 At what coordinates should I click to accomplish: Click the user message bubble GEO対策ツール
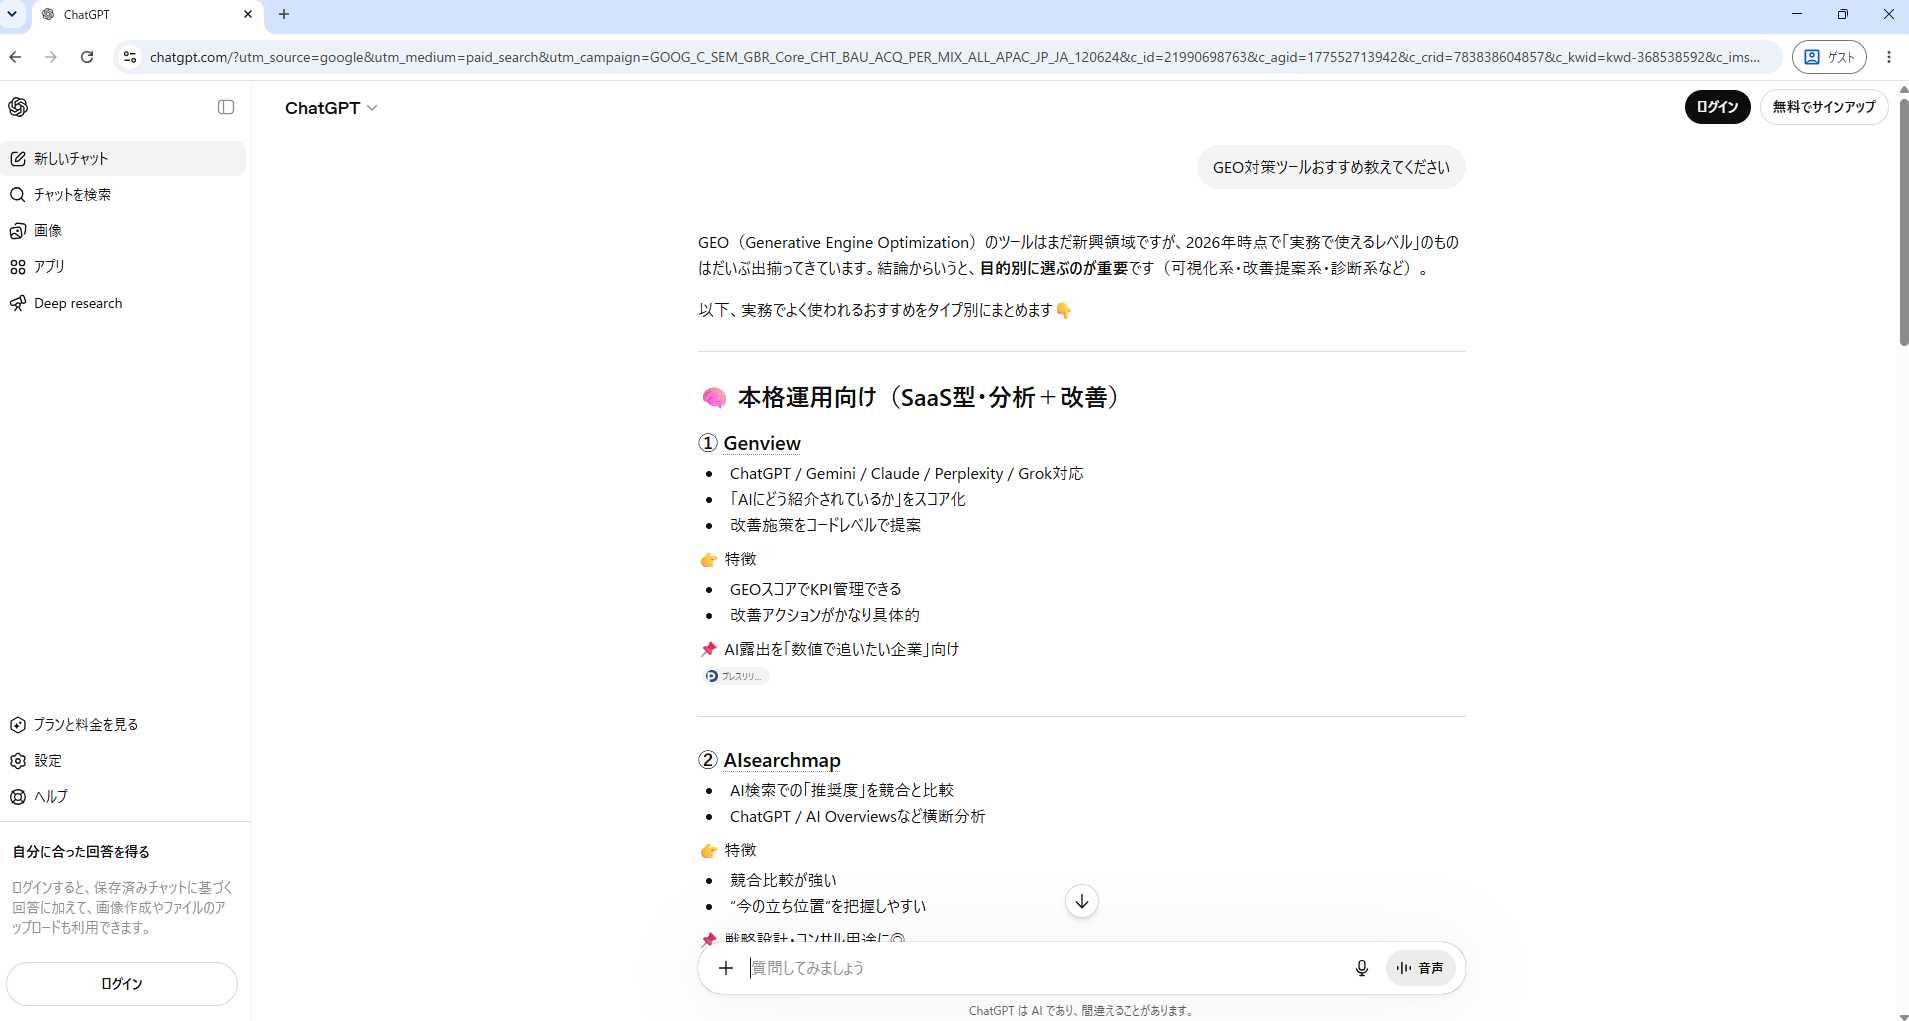click(x=1331, y=167)
